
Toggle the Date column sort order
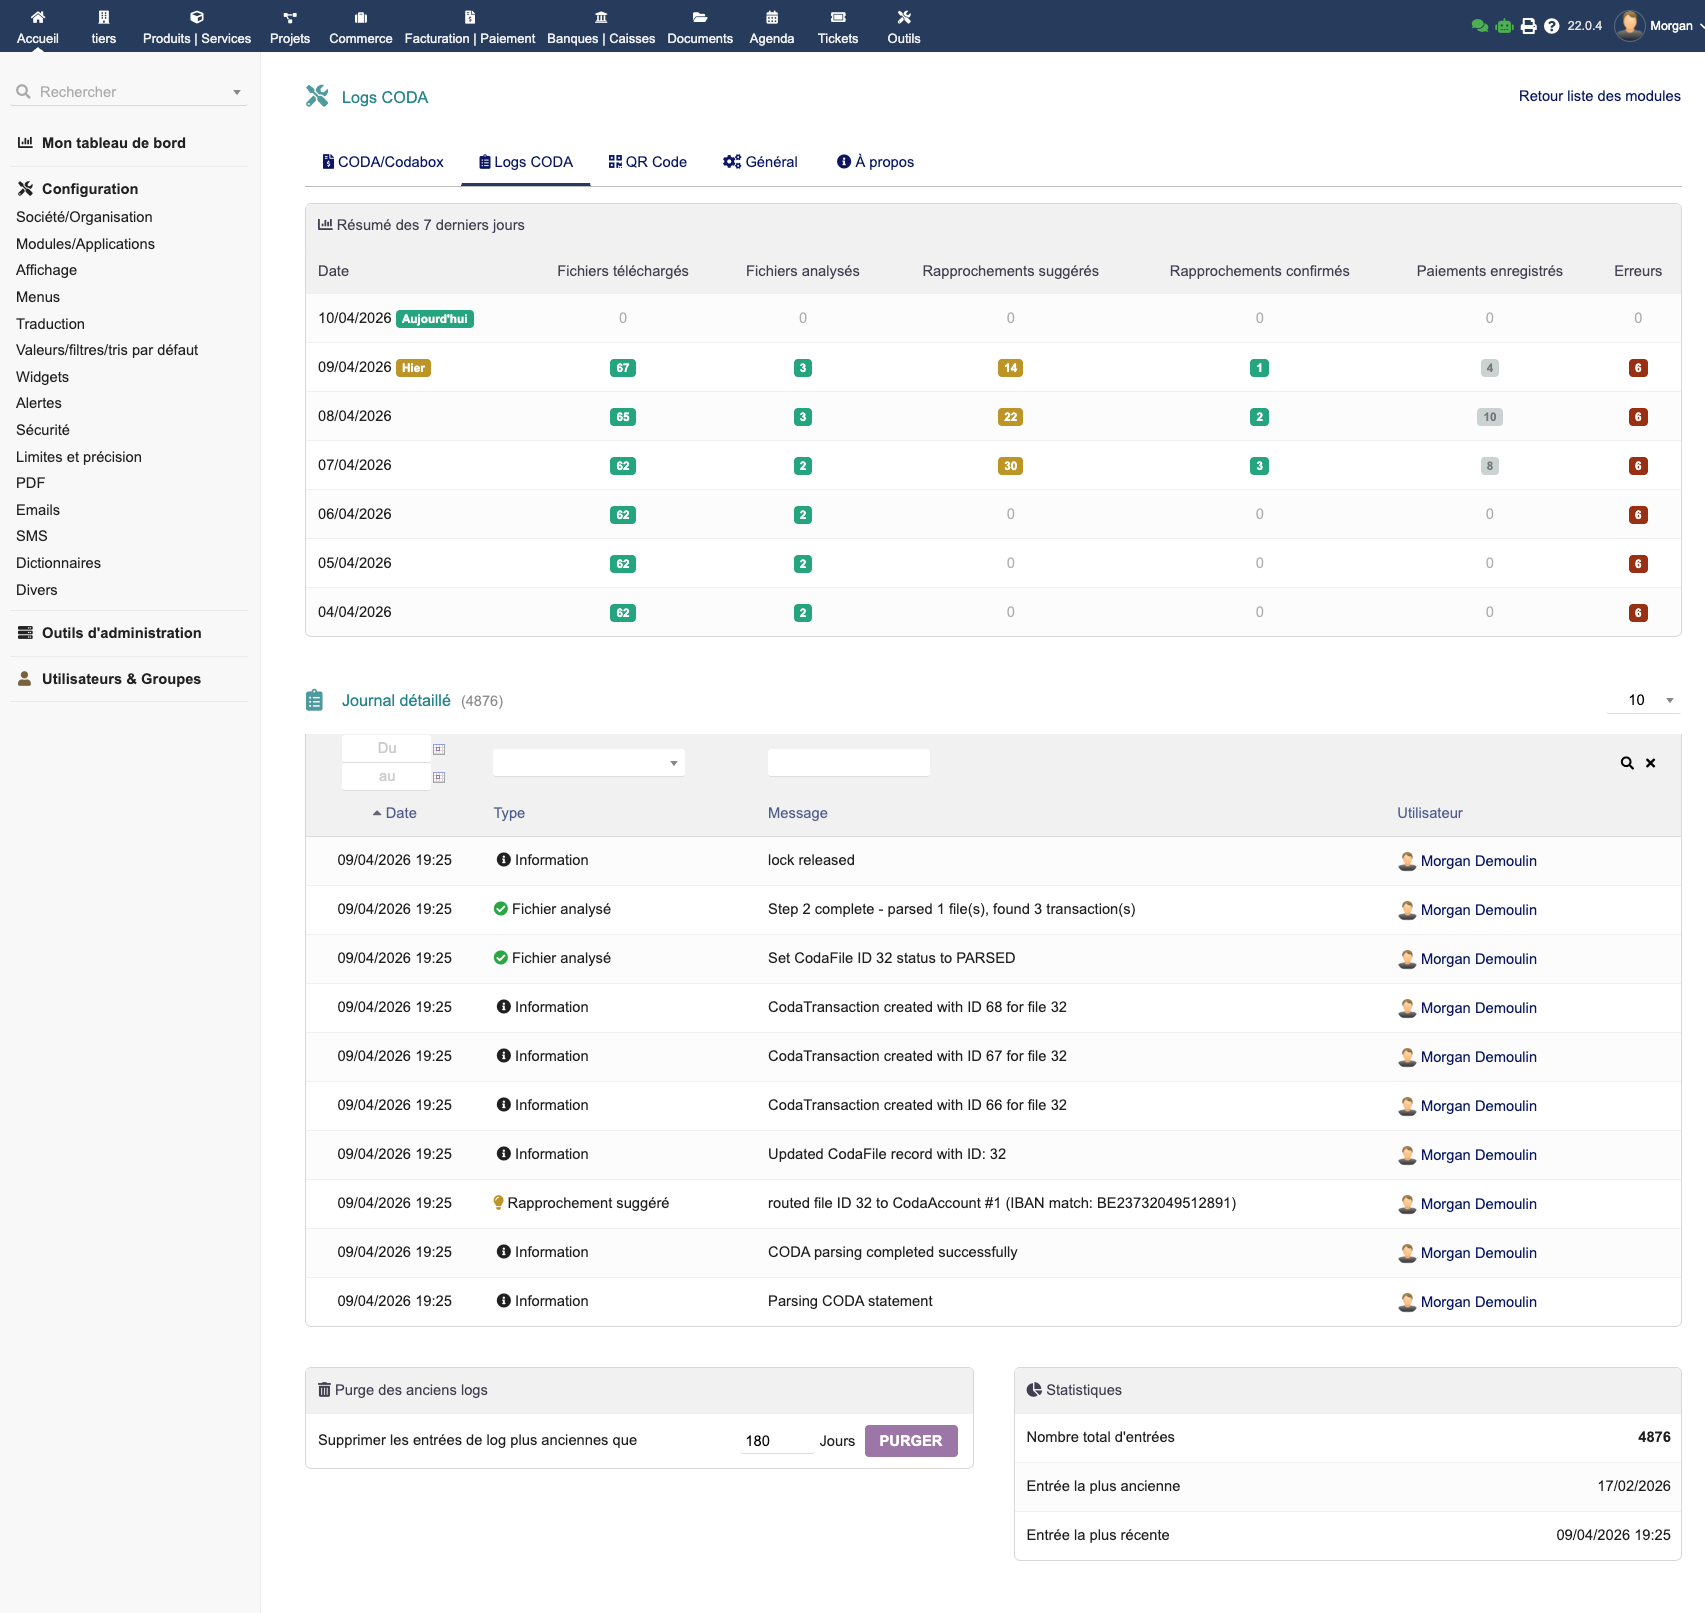point(396,813)
